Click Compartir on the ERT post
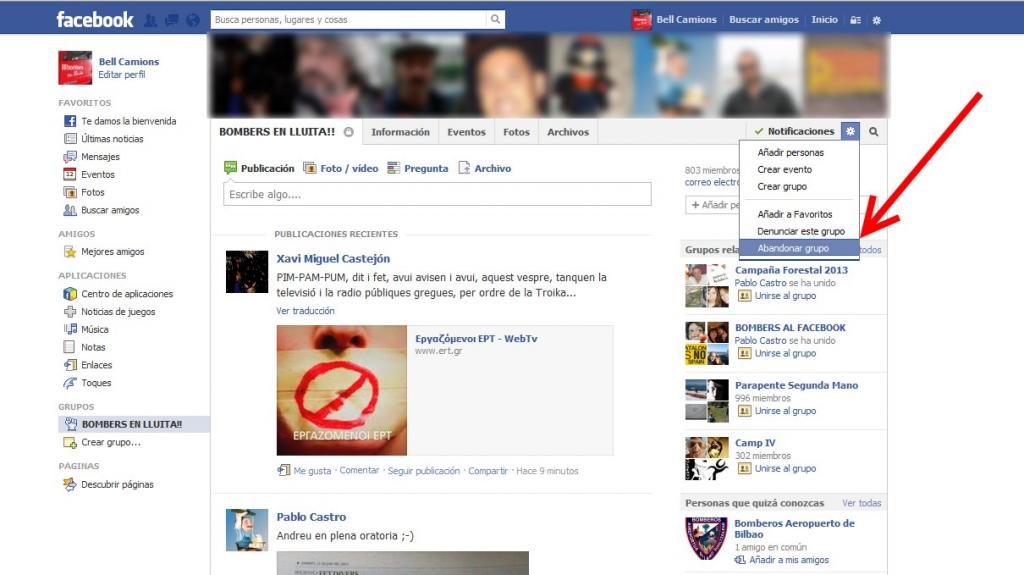 488,470
